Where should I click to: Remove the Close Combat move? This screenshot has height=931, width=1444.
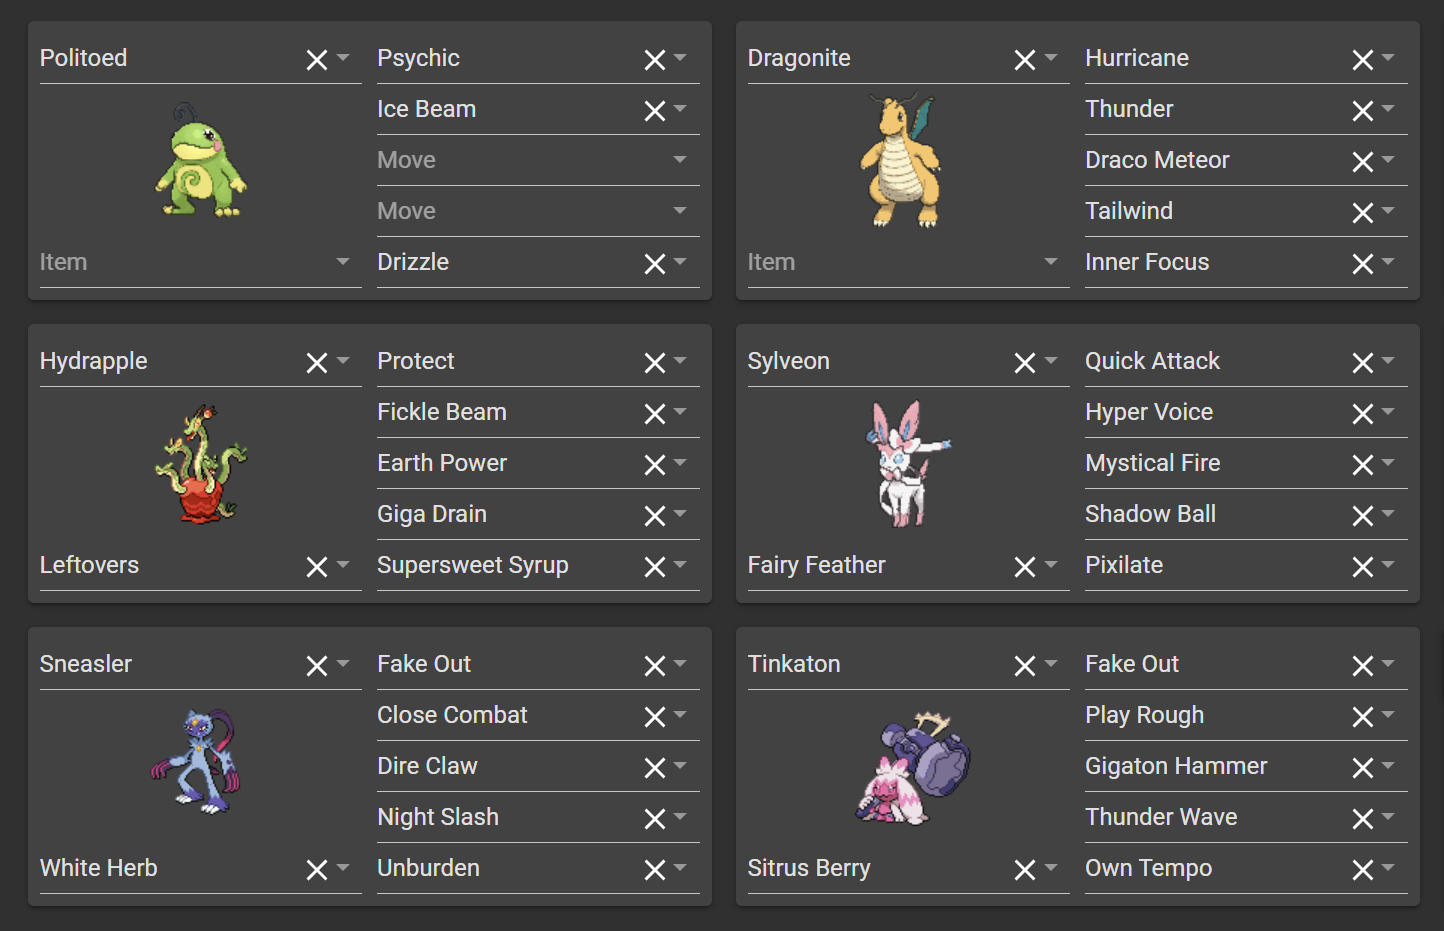(x=655, y=717)
